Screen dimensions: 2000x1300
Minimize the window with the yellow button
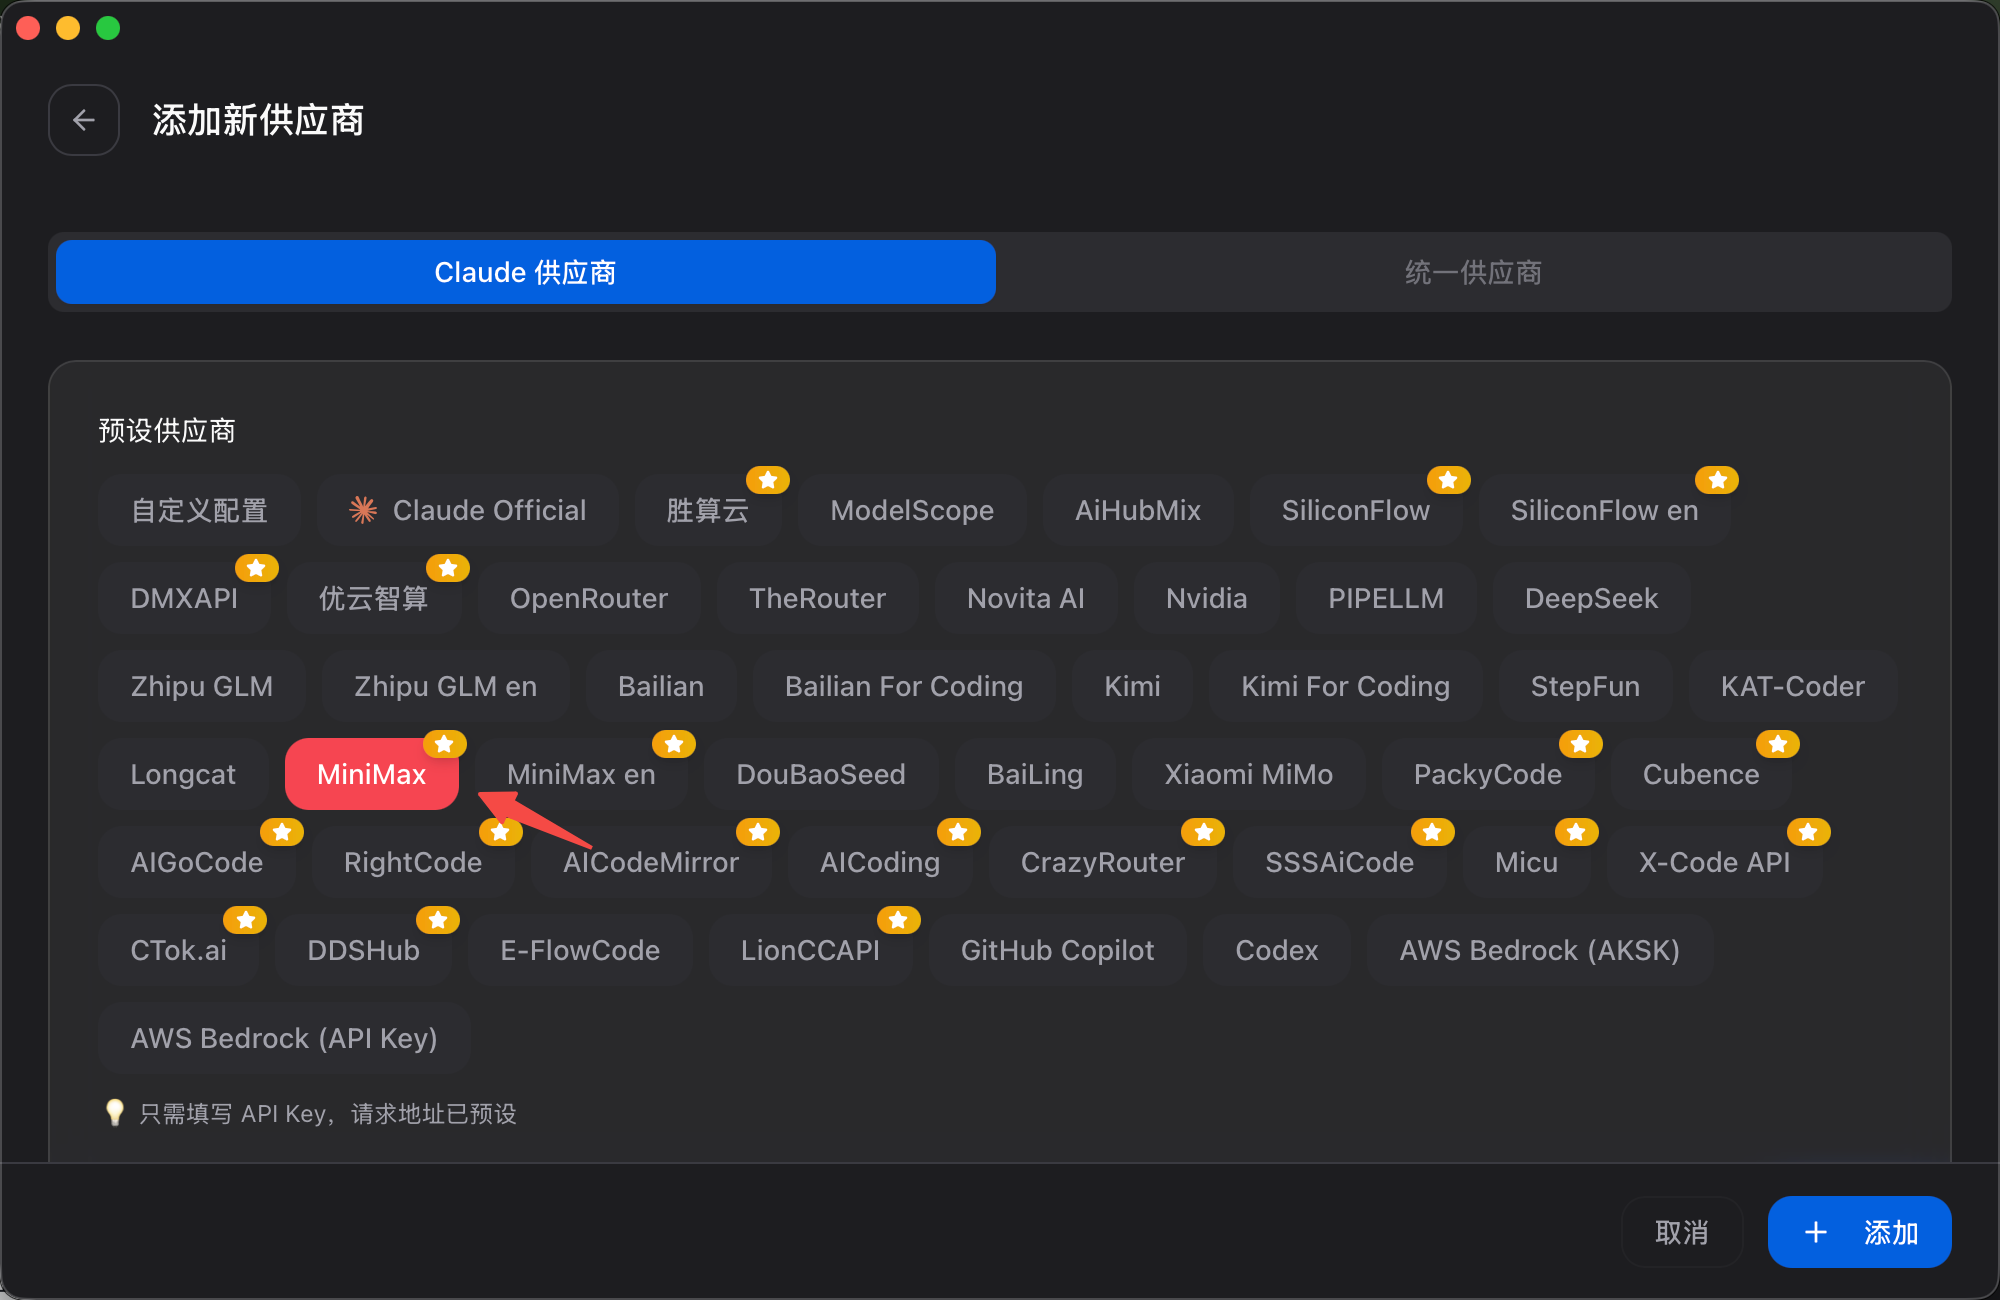(x=68, y=28)
